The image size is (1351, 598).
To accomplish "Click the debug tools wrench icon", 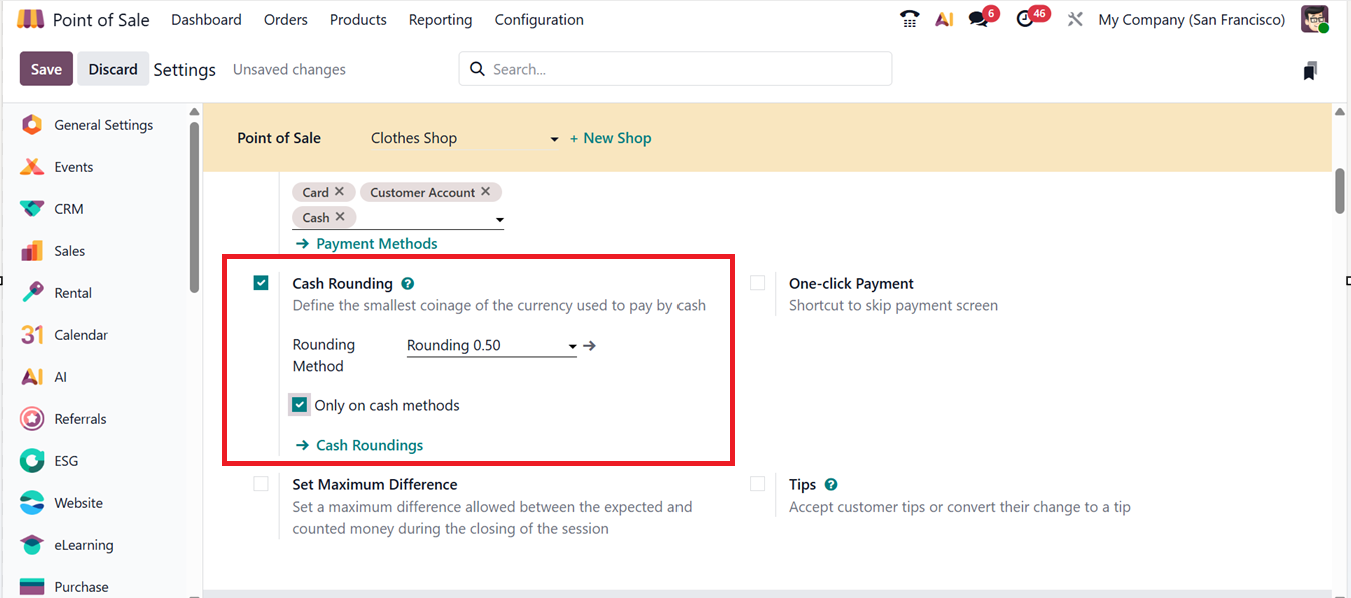I will point(1075,19).
